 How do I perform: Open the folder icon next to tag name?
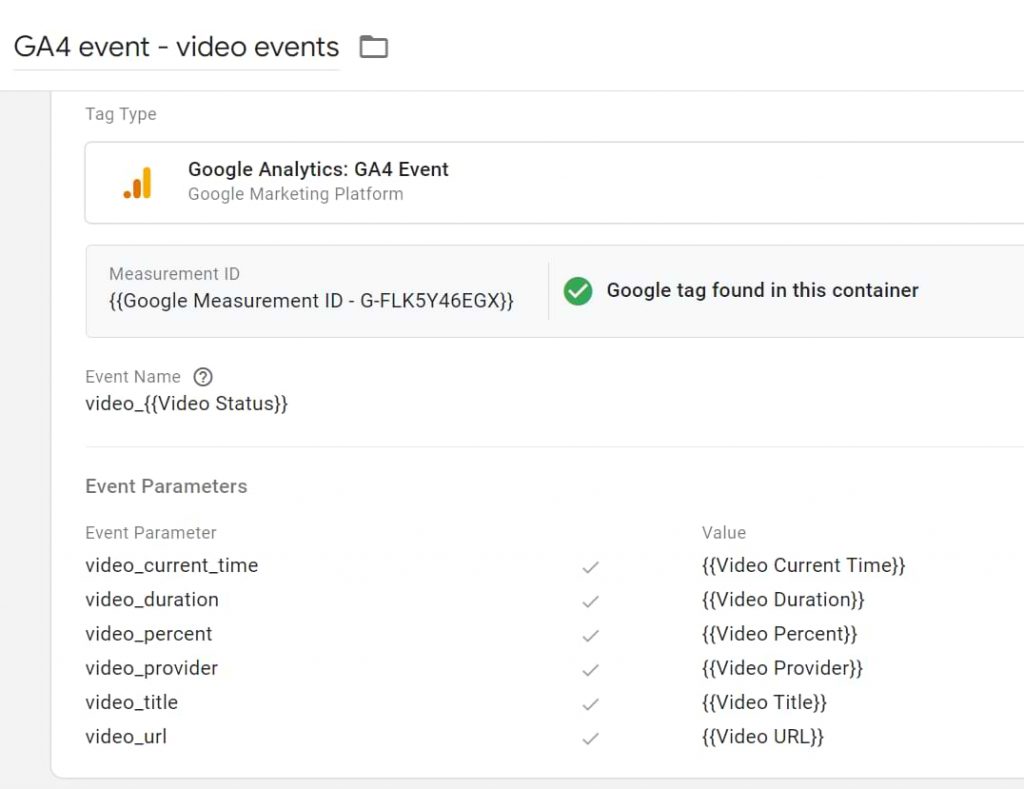tap(374, 46)
